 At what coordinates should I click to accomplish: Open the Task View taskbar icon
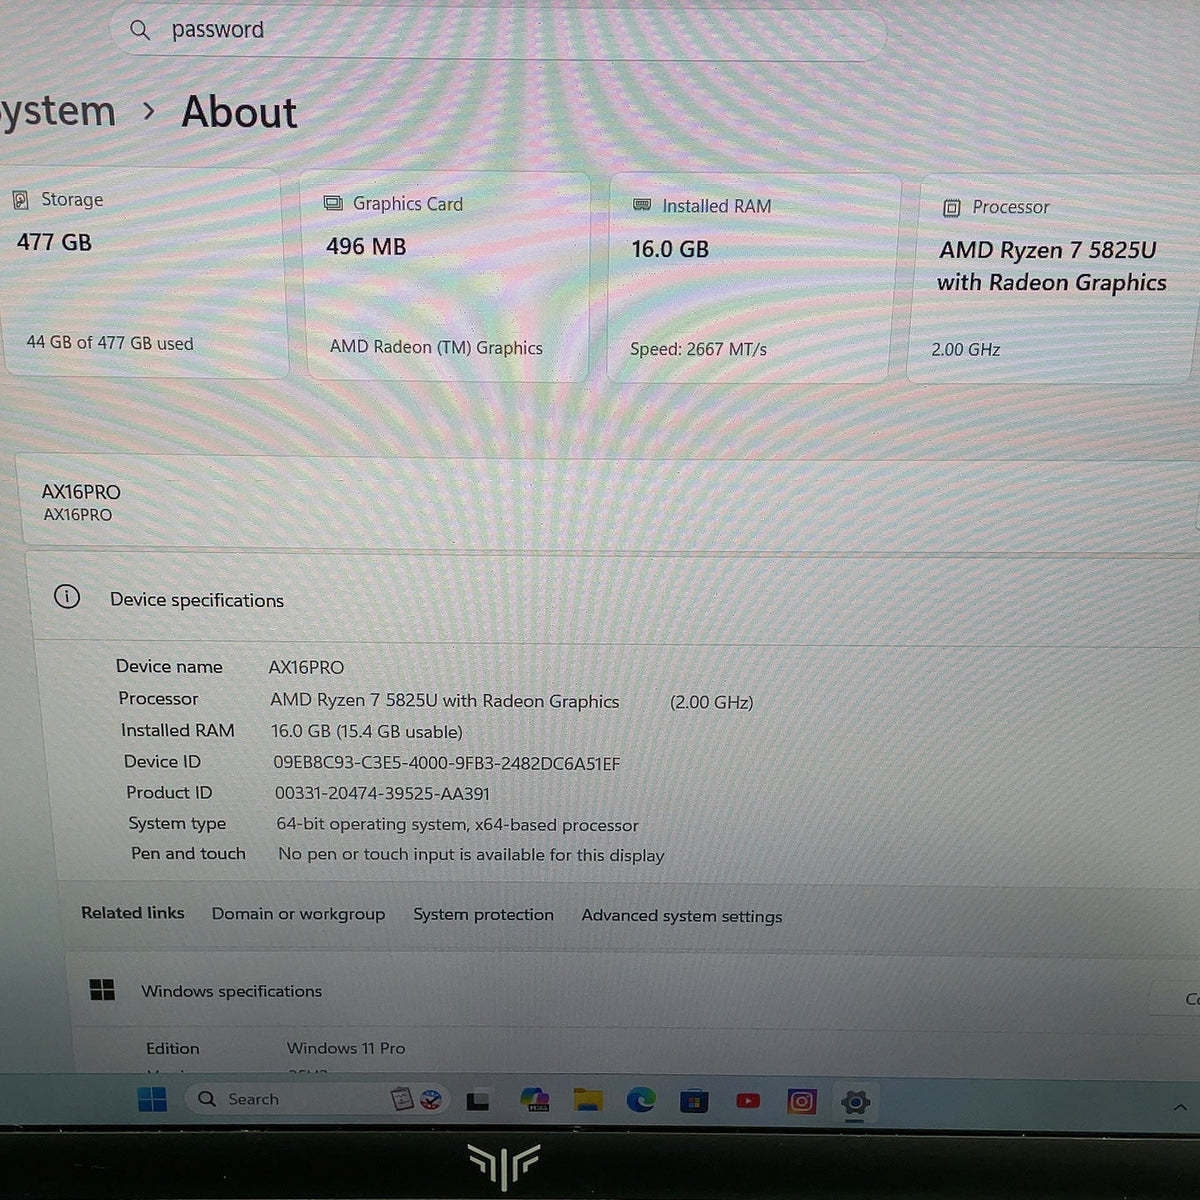[x=478, y=1101]
